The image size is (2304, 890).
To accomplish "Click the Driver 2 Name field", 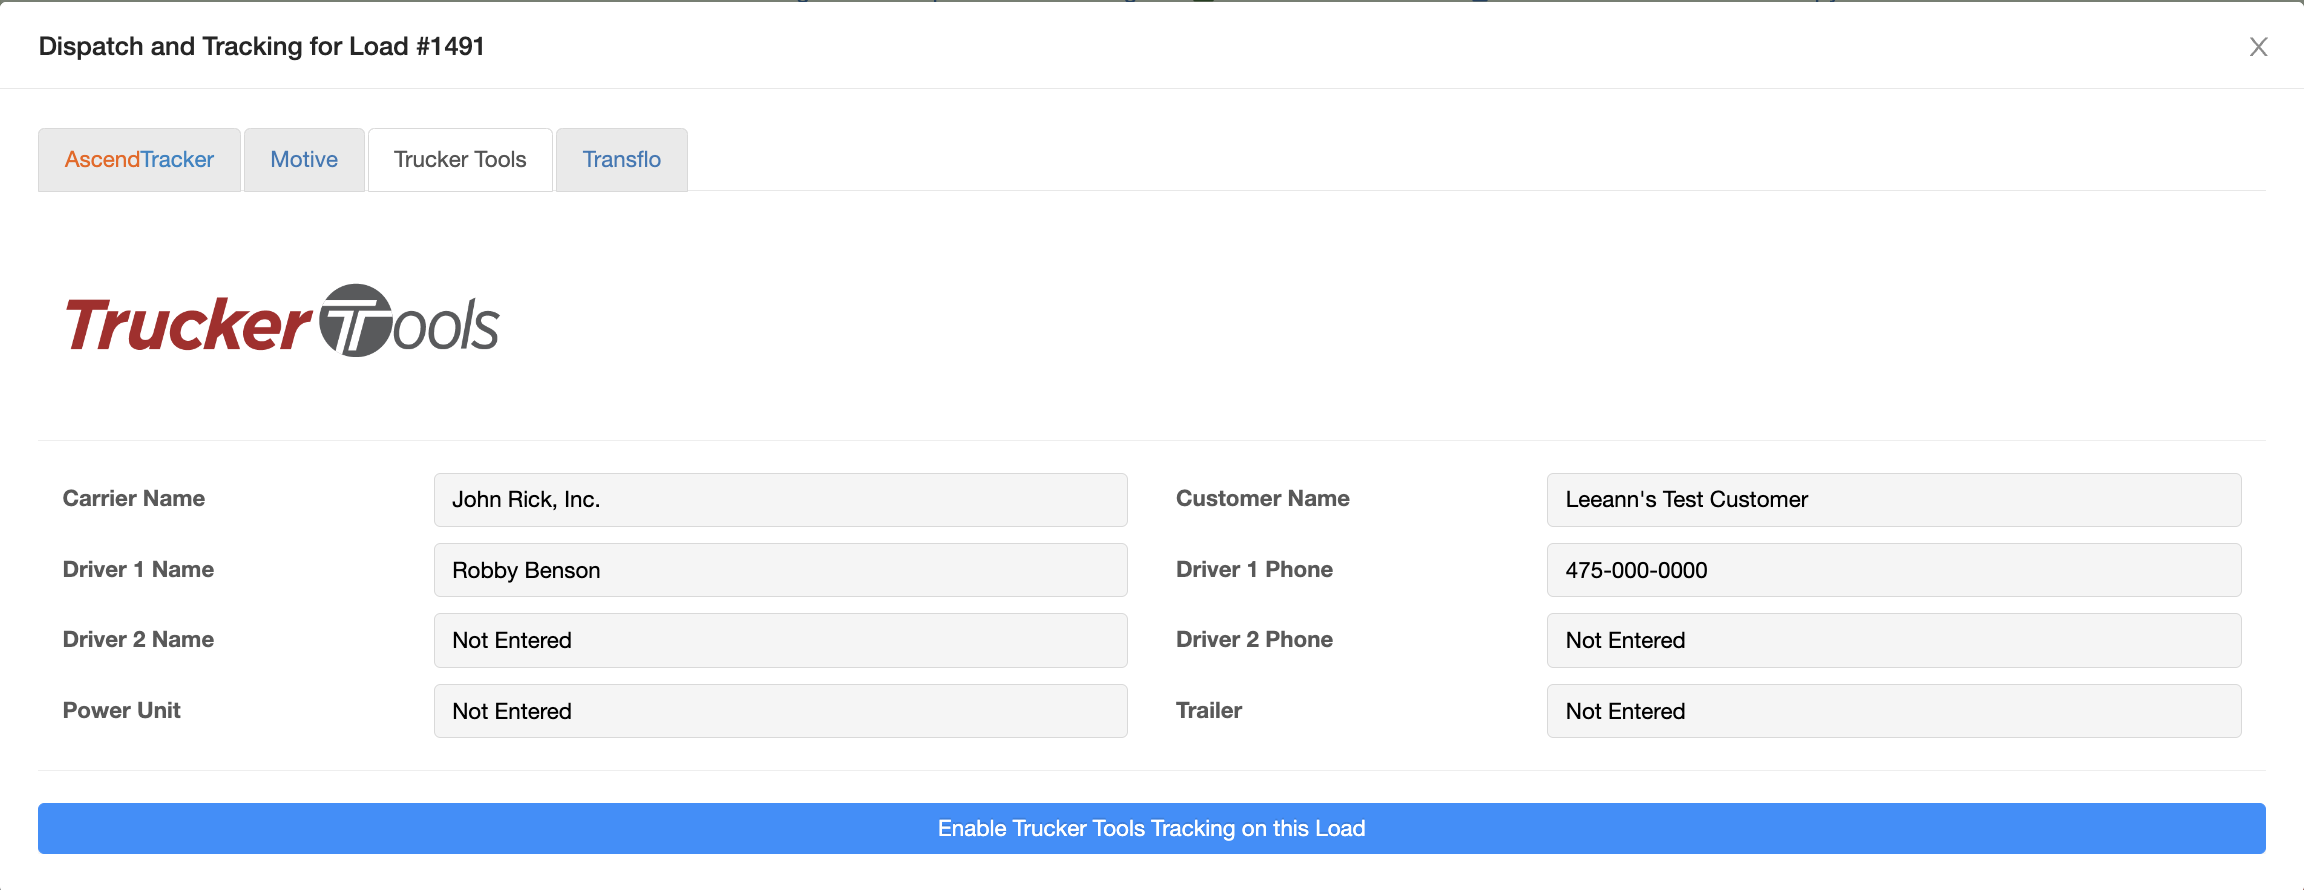I will [x=781, y=640].
